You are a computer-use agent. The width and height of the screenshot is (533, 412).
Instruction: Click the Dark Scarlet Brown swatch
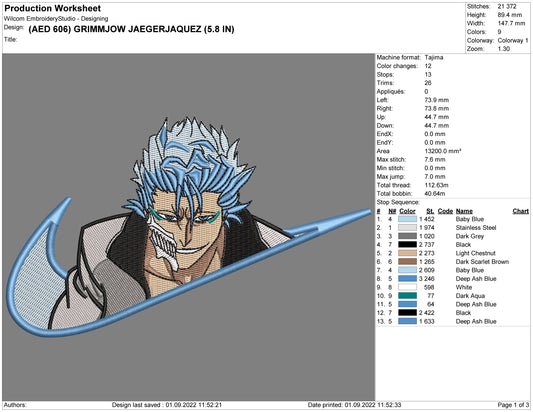tap(407, 262)
